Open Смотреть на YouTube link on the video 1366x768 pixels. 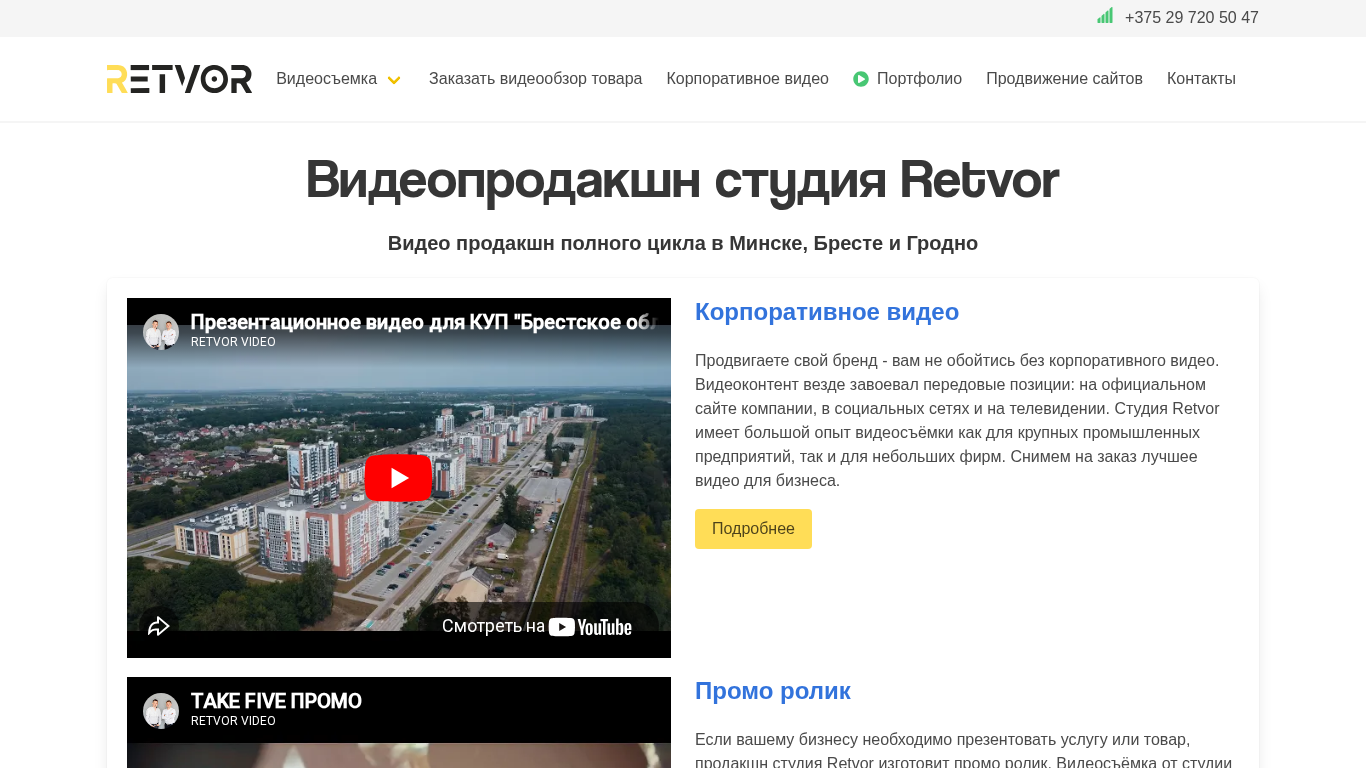537,627
